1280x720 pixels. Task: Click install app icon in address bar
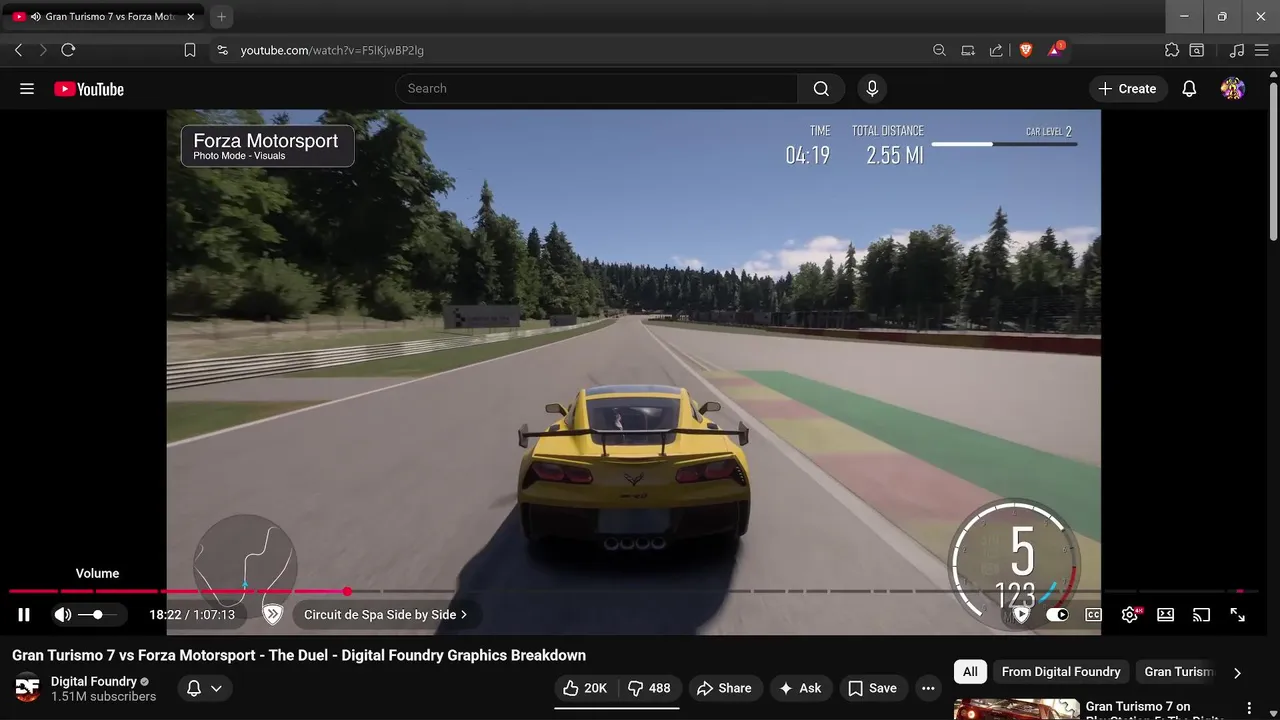pos(968,50)
